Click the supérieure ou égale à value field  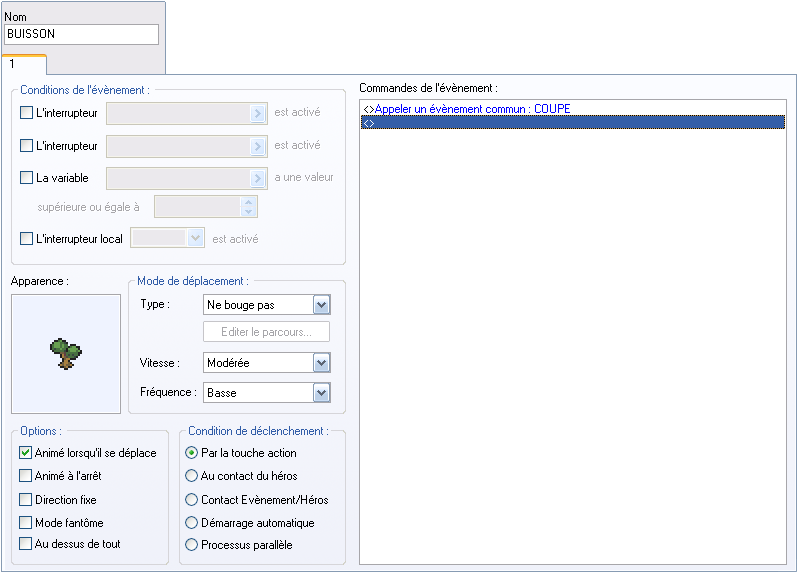point(198,206)
